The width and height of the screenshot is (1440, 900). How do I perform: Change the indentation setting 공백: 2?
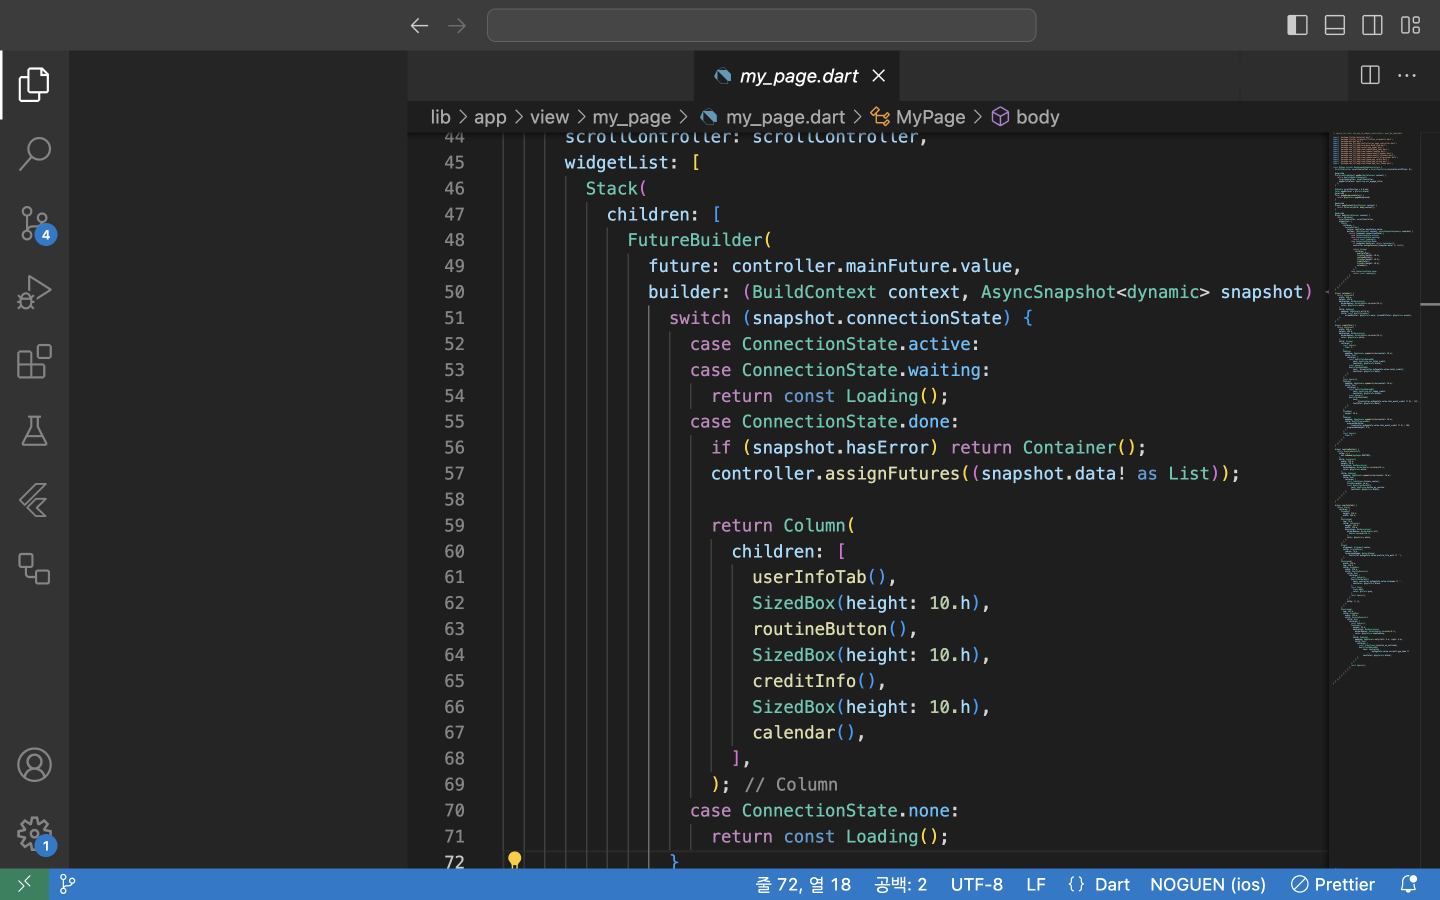point(900,884)
